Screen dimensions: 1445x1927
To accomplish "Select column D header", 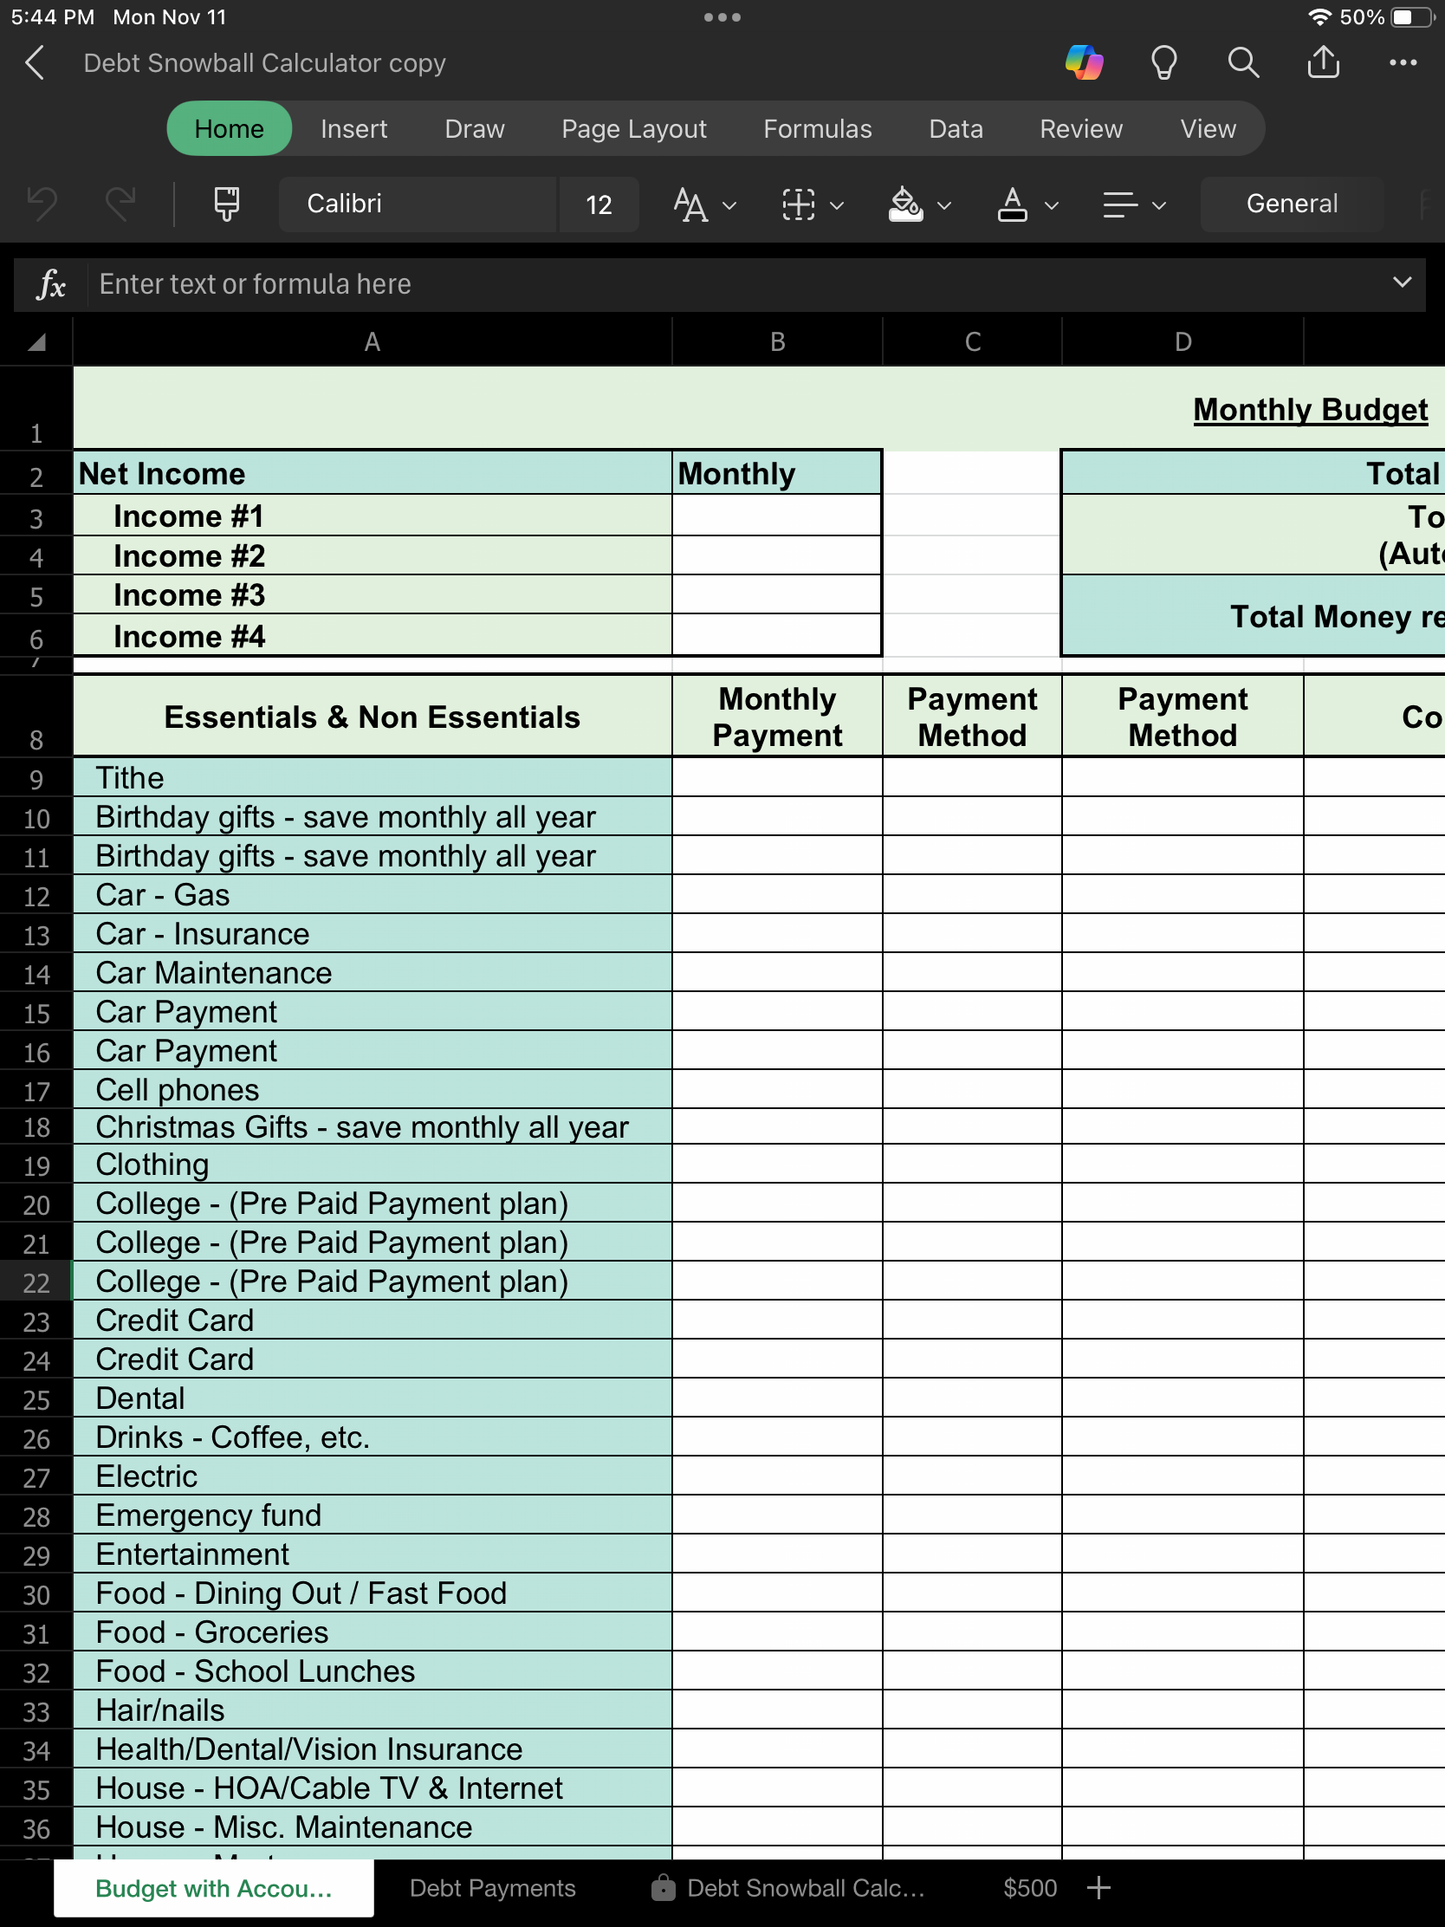I will (x=1183, y=342).
